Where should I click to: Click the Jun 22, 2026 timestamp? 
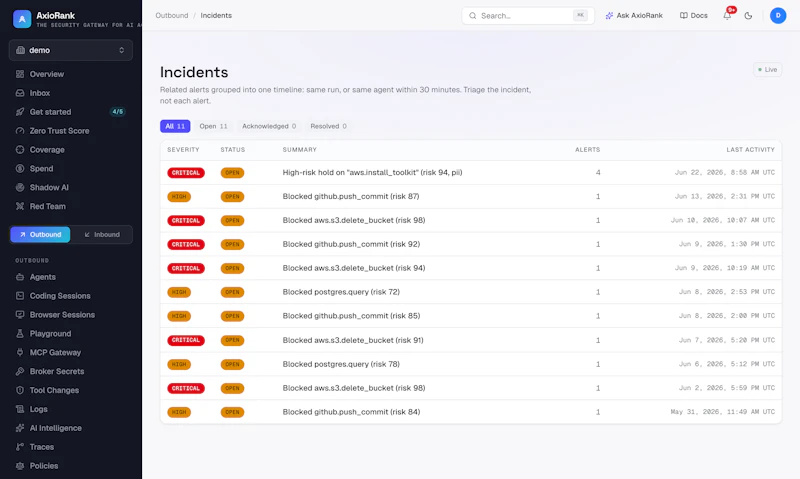click(724, 172)
